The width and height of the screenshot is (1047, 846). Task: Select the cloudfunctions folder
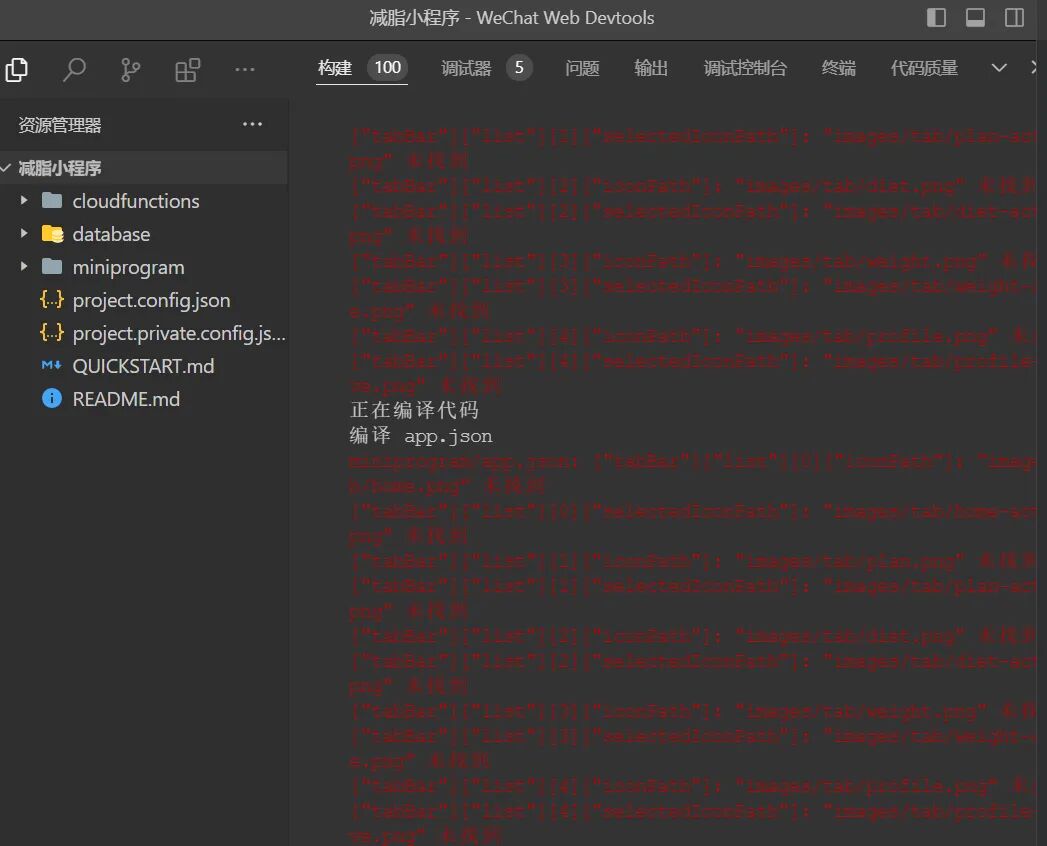point(136,201)
